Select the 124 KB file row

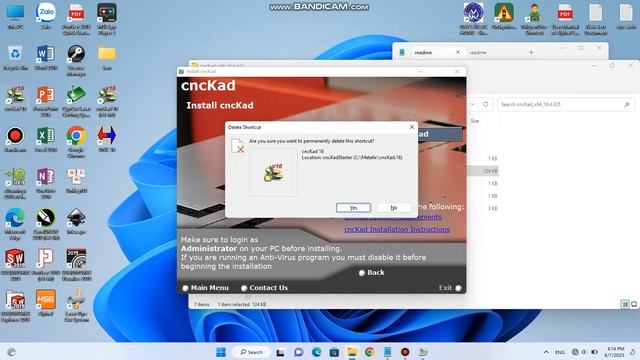(483, 171)
